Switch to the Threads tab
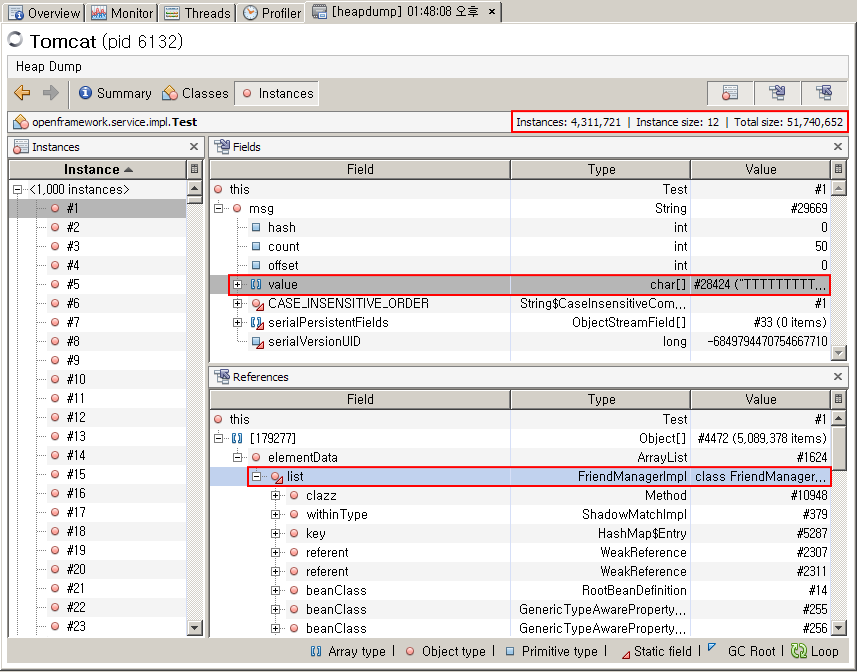The image size is (857, 672). (x=197, y=13)
